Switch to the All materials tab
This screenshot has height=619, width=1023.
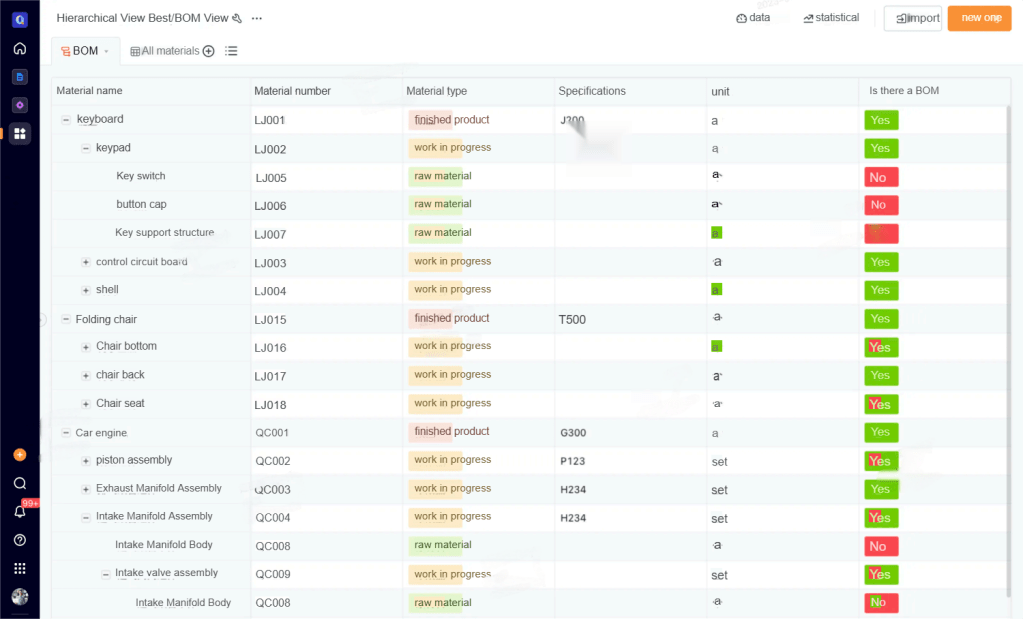click(169, 51)
